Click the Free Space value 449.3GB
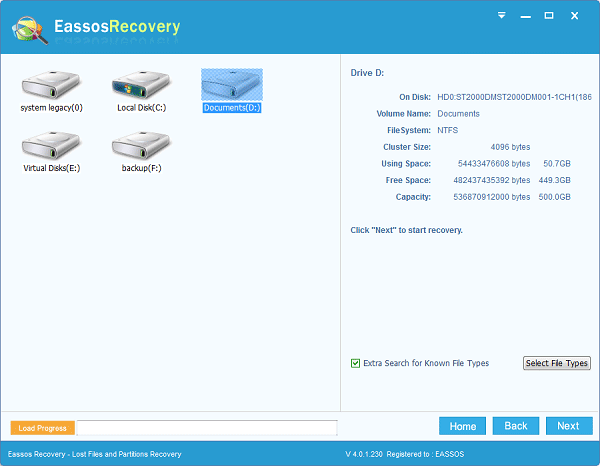 tap(554, 180)
